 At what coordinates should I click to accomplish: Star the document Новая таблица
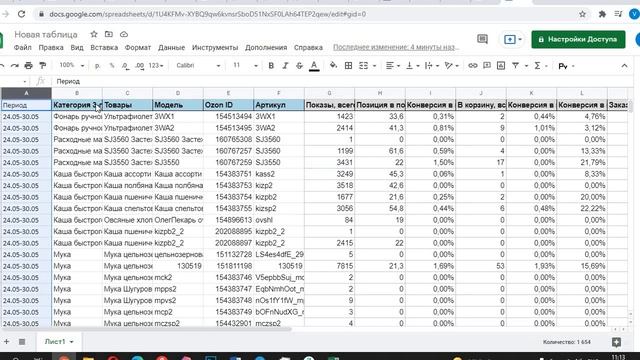[x=94, y=34]
